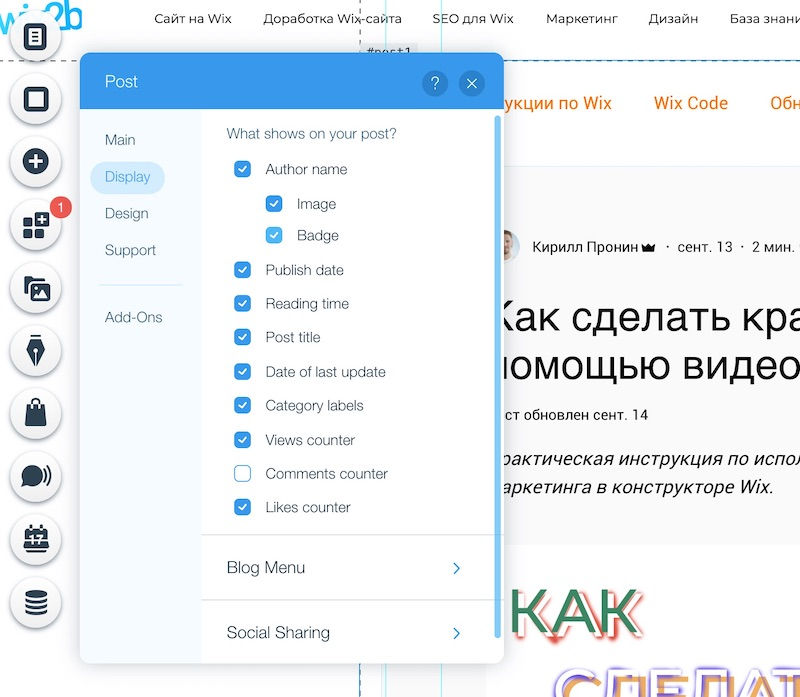Switch to the Main tab
Screen dimensions: 800x697
point(120,140)
